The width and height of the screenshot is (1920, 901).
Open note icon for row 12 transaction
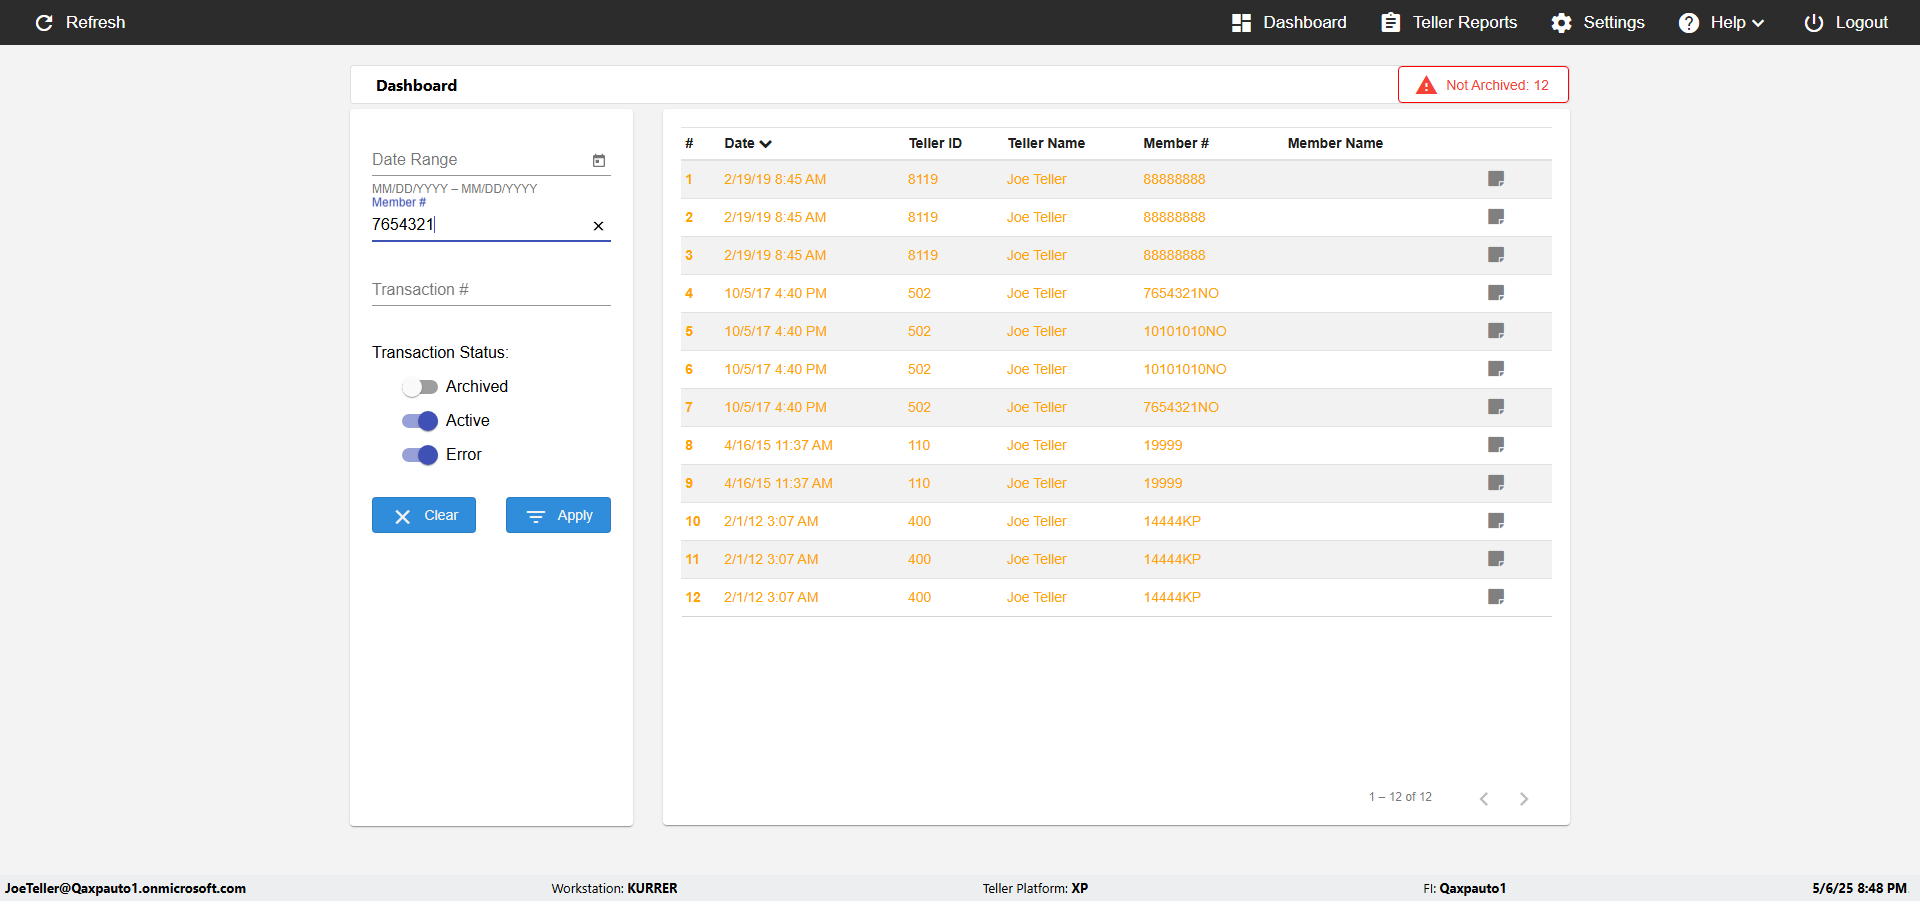click(1496, 597)
